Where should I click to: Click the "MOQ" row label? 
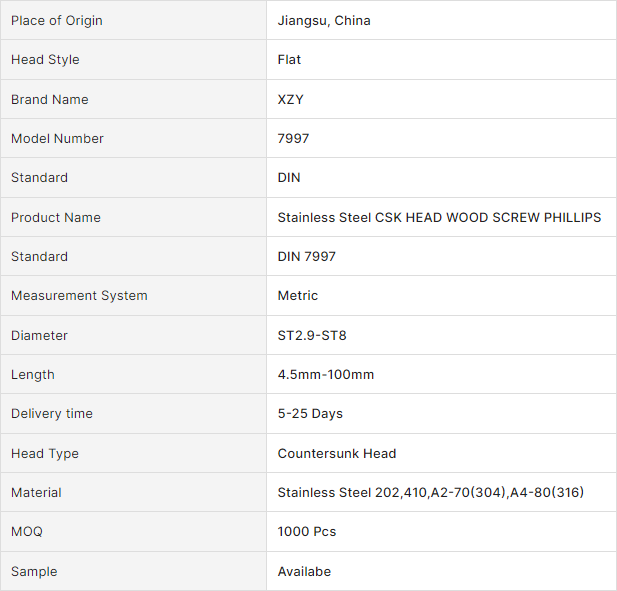[x=27, y=532]
